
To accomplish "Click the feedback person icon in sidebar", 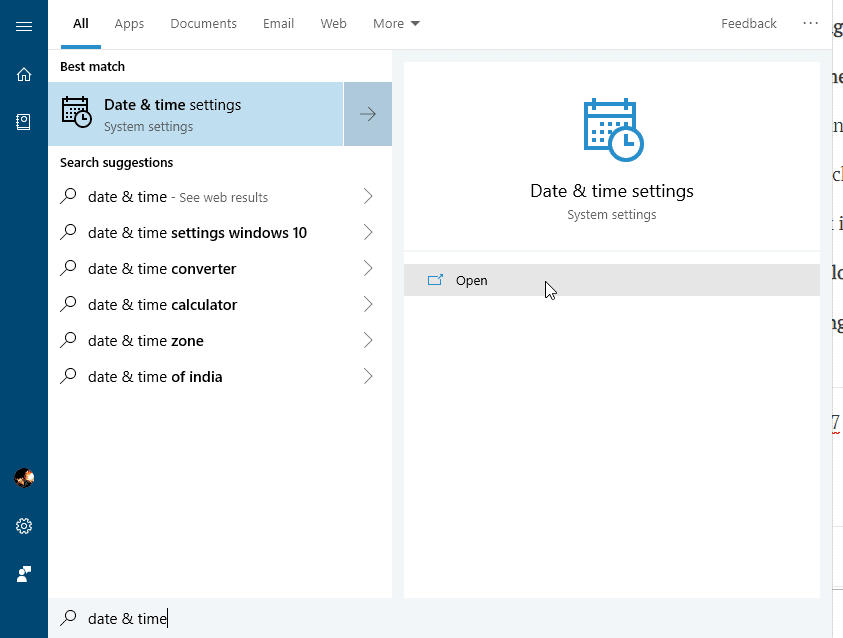I will coord(24,574).
